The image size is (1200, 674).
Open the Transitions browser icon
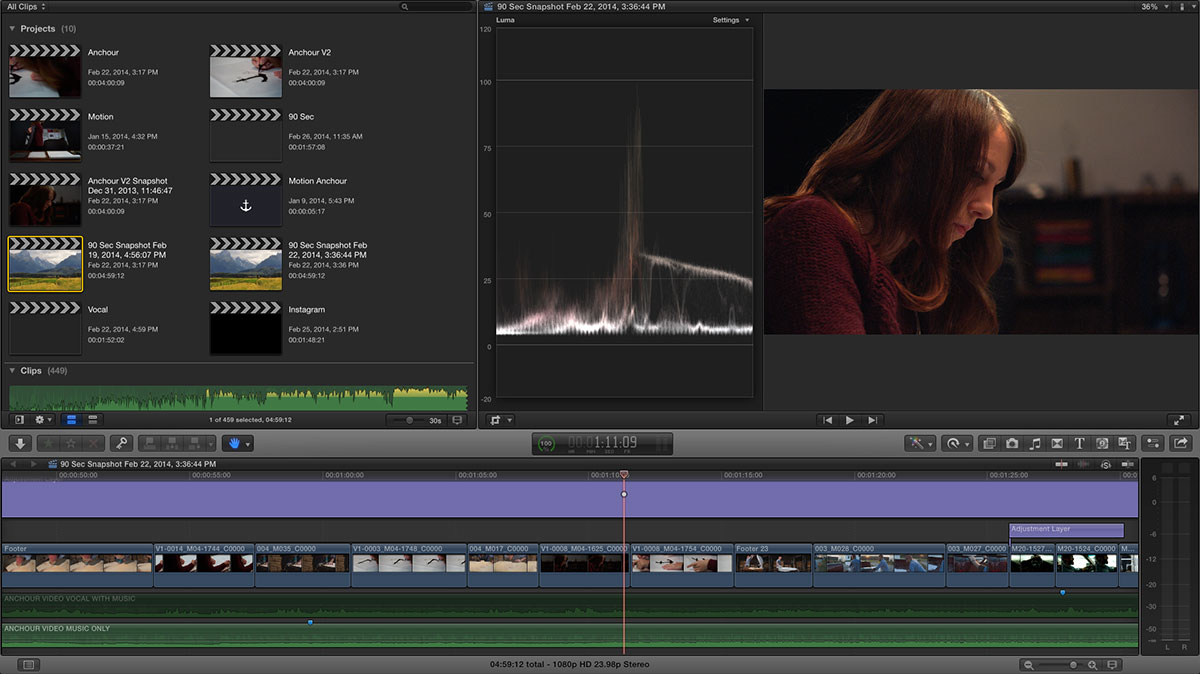tap(1057, 443)
